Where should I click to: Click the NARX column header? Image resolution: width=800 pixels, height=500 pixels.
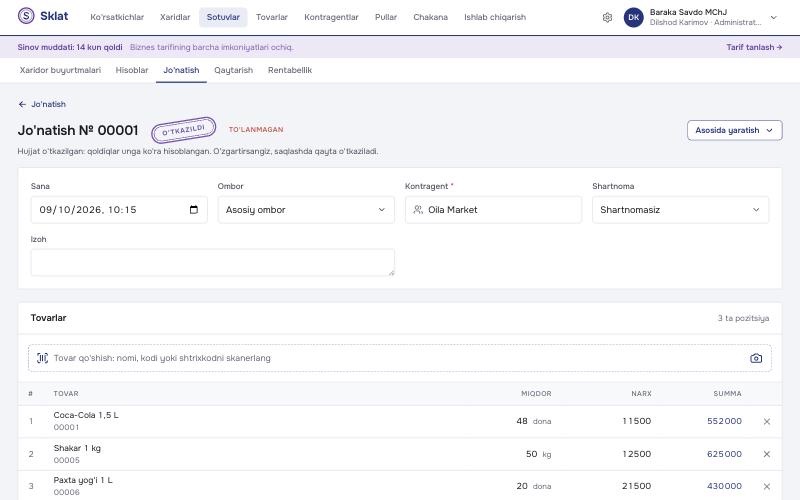[x=641, y=393]
